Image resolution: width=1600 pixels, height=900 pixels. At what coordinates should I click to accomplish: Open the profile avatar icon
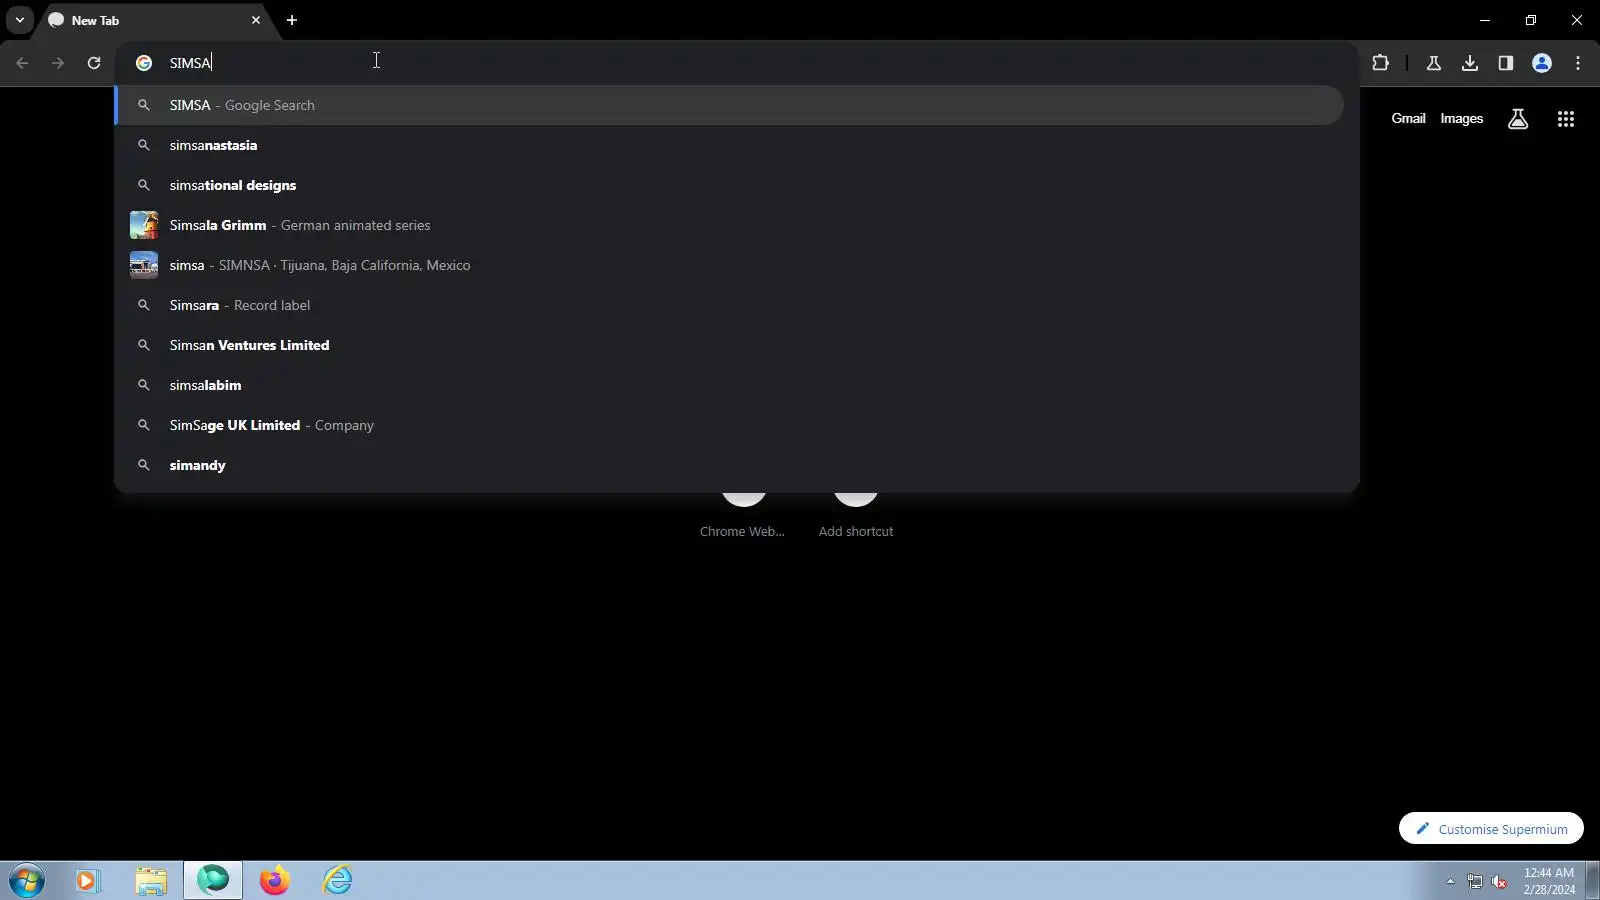click(1542, 63)
